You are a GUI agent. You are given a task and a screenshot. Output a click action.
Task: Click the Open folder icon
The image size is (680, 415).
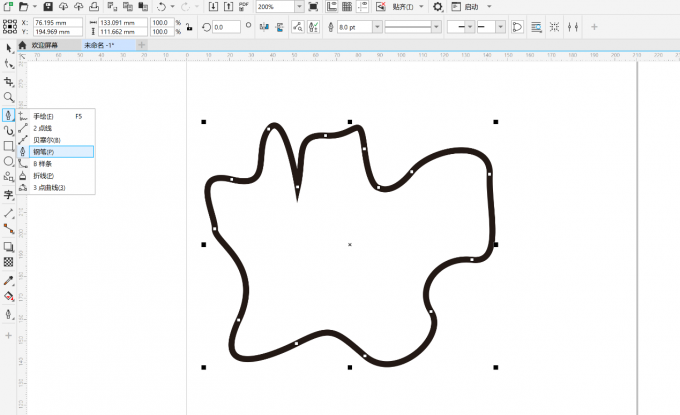coord(24,7)
